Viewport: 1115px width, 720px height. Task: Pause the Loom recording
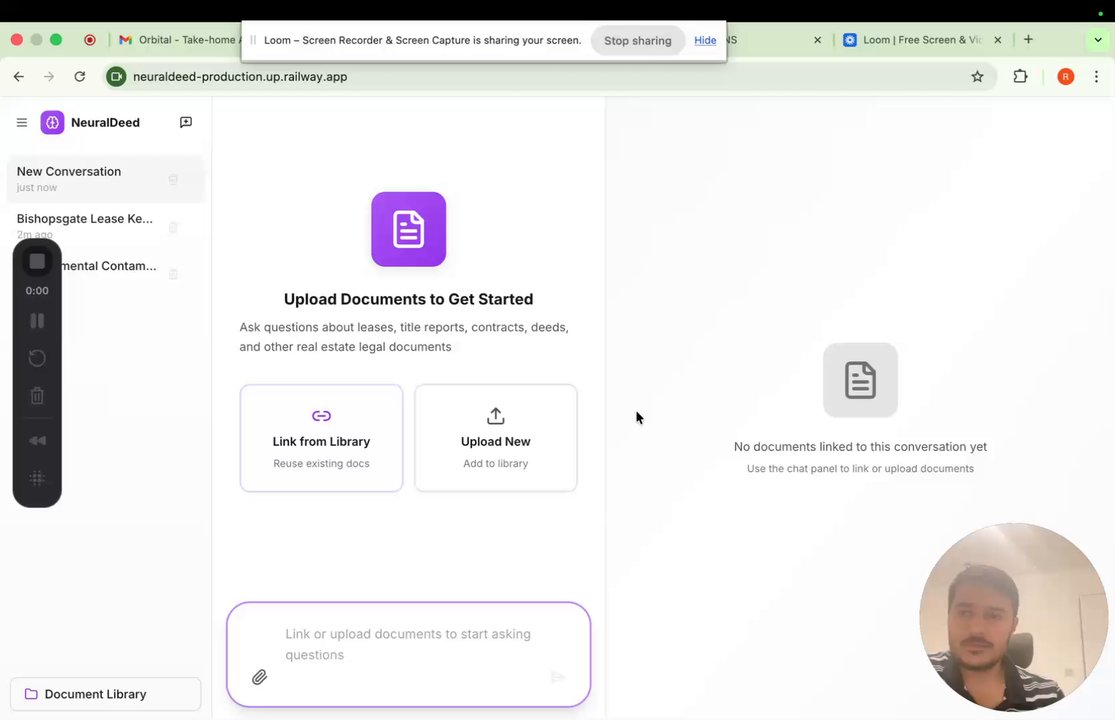pyautogui.click(x=37, y=321)
